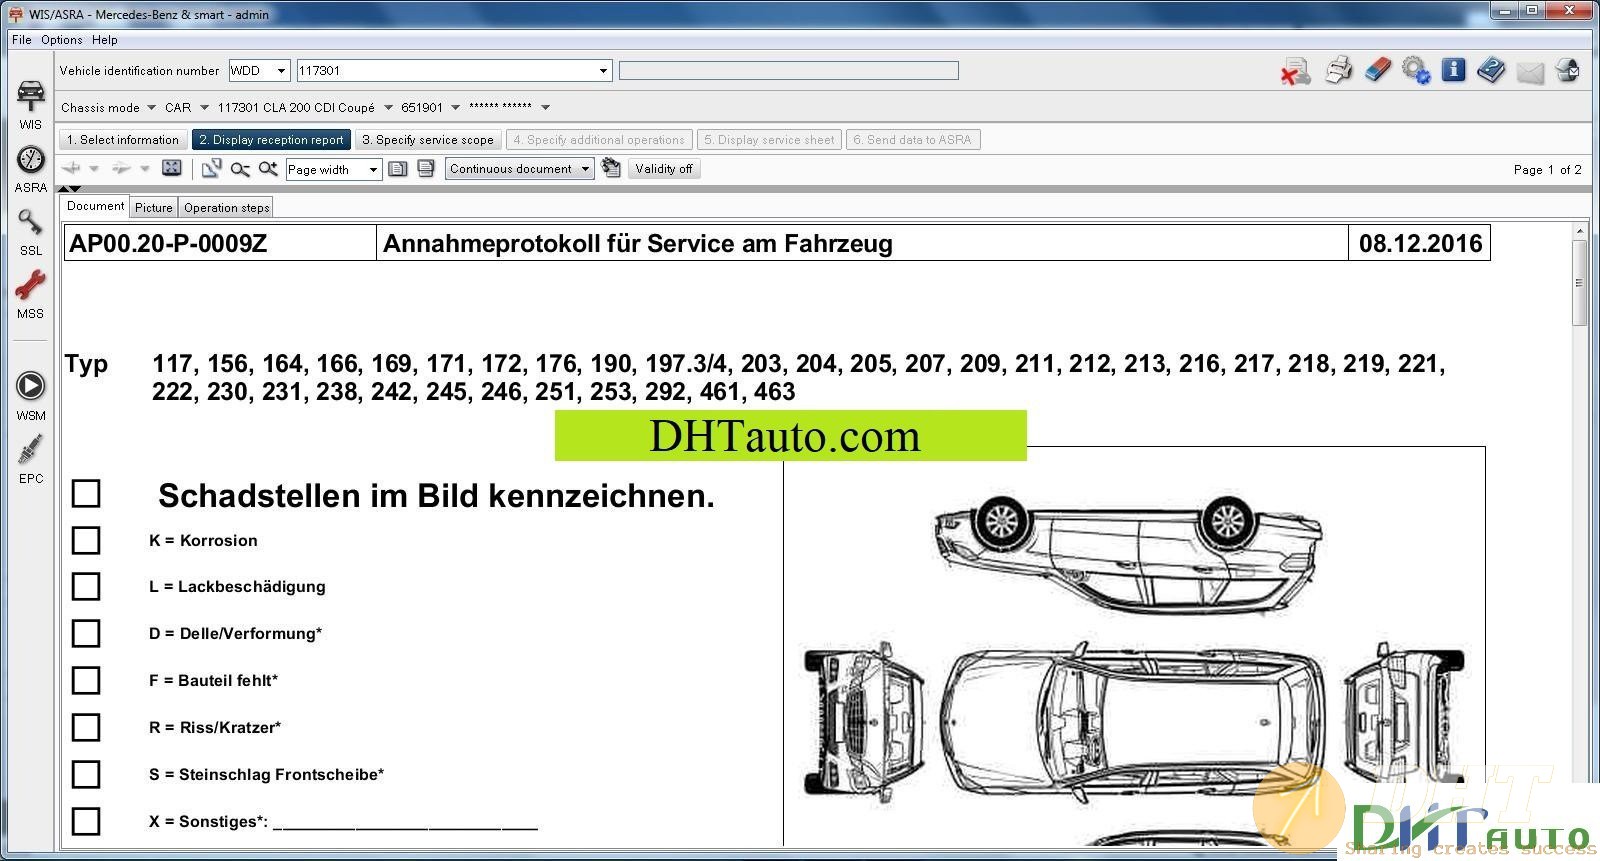The width and height of the screenshot is (1600, 861).
Task: Click the back navigation arrow icon
Action: pyautogui.click(x=71, y=168)
